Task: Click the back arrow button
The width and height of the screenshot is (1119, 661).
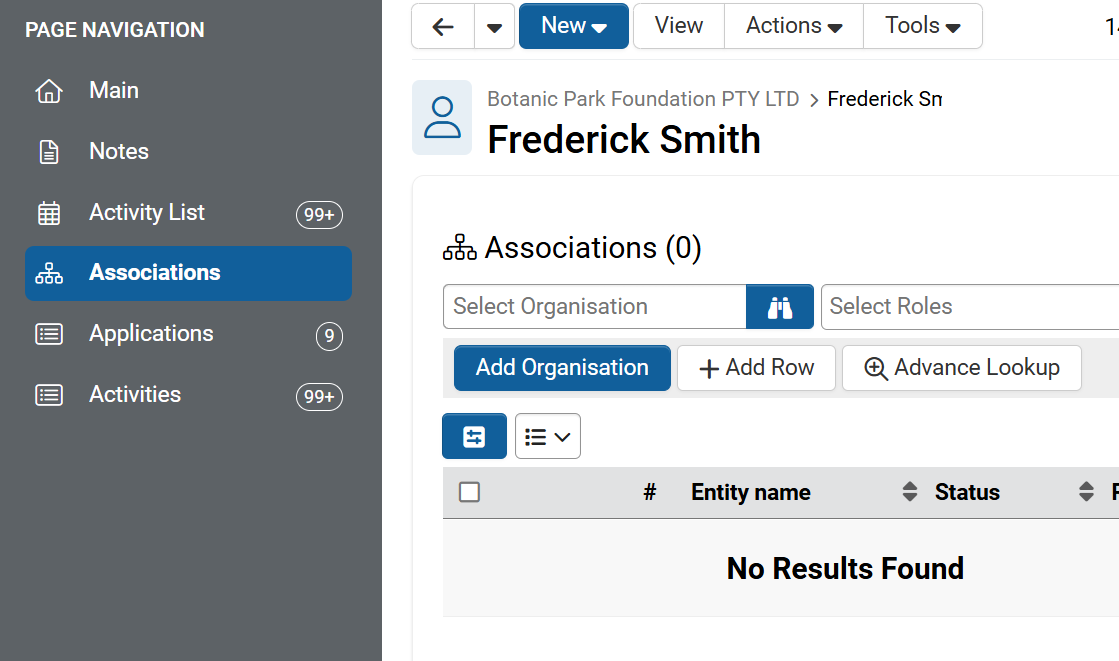Action: [443, 27]
